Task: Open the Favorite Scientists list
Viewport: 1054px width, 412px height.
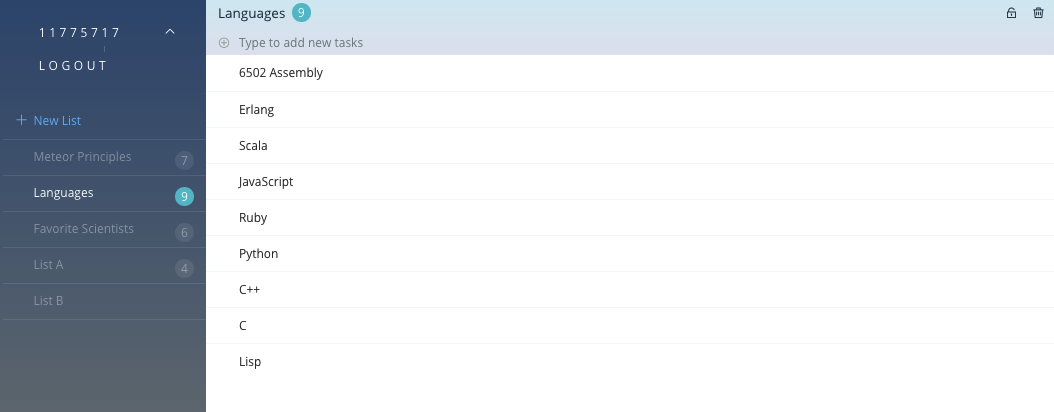Action: (83, 229)
